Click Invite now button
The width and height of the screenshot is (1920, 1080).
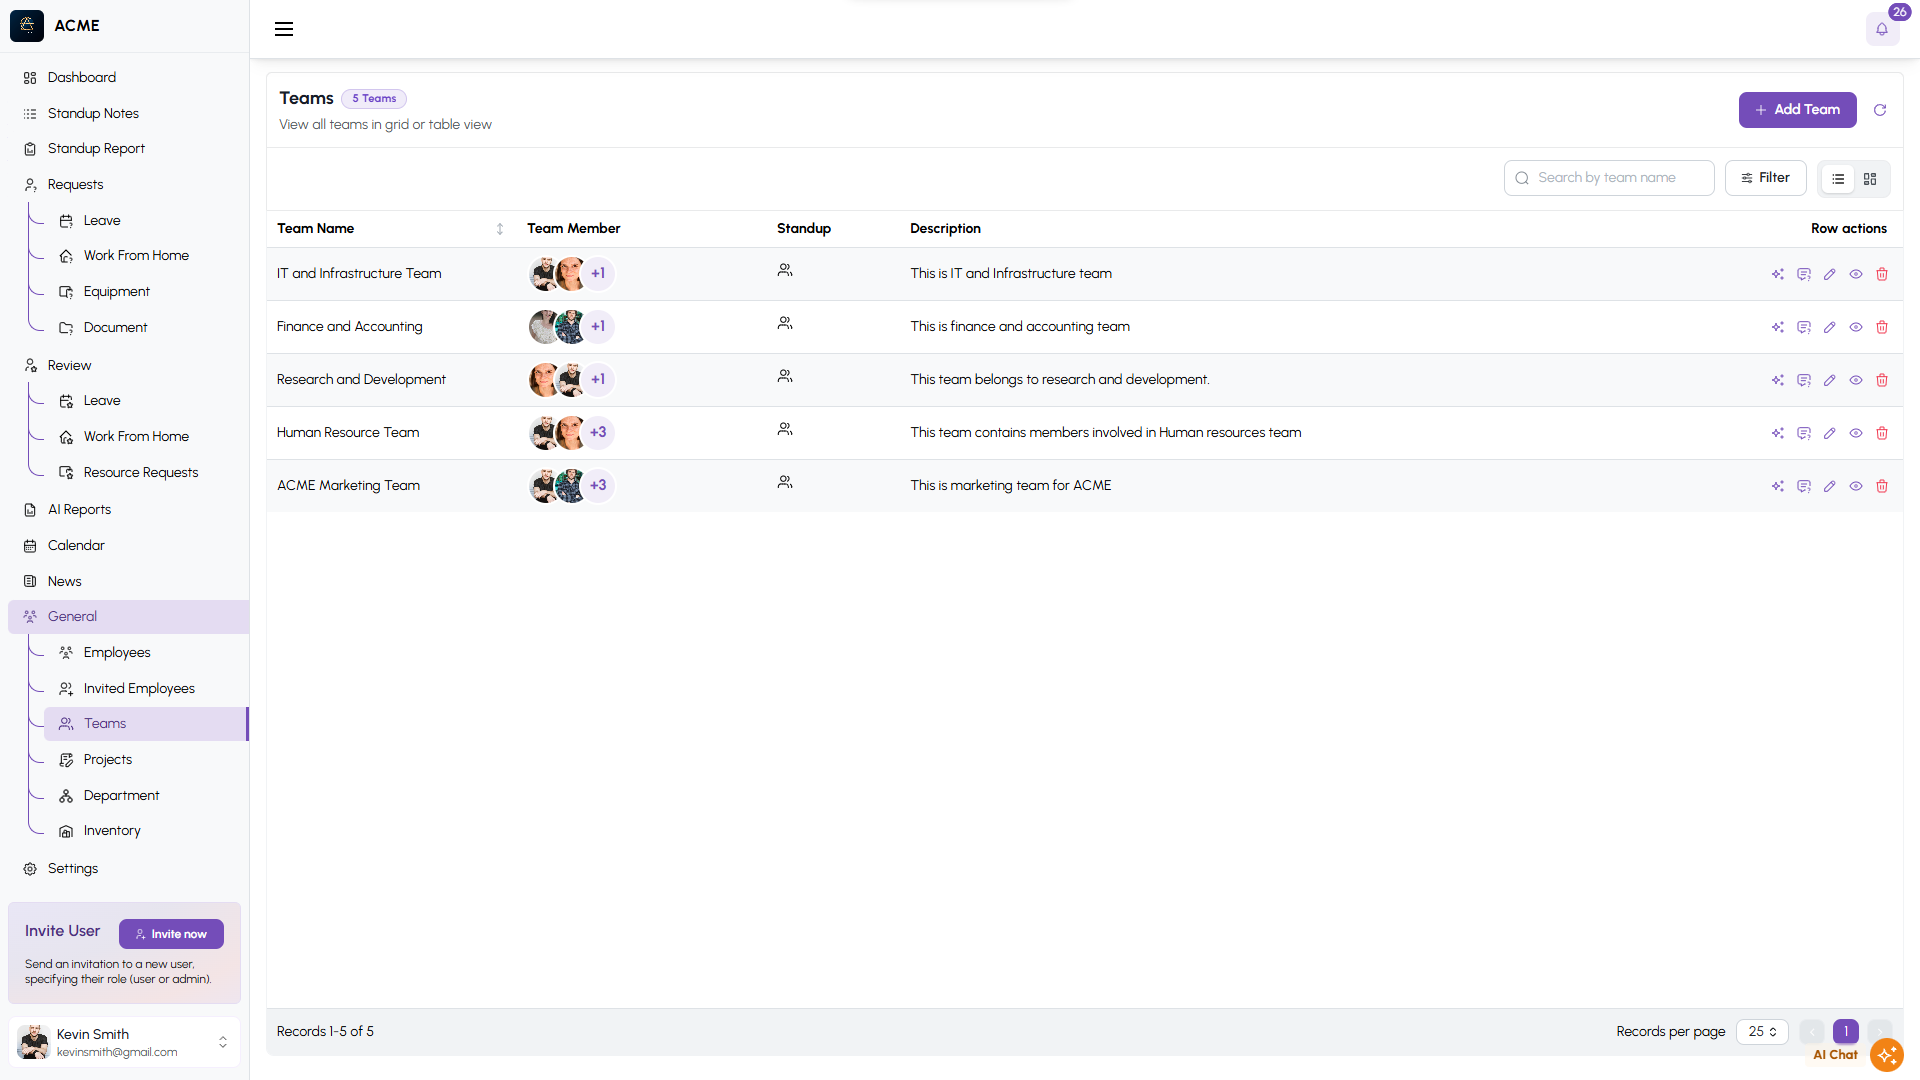[x=171, y=934]
